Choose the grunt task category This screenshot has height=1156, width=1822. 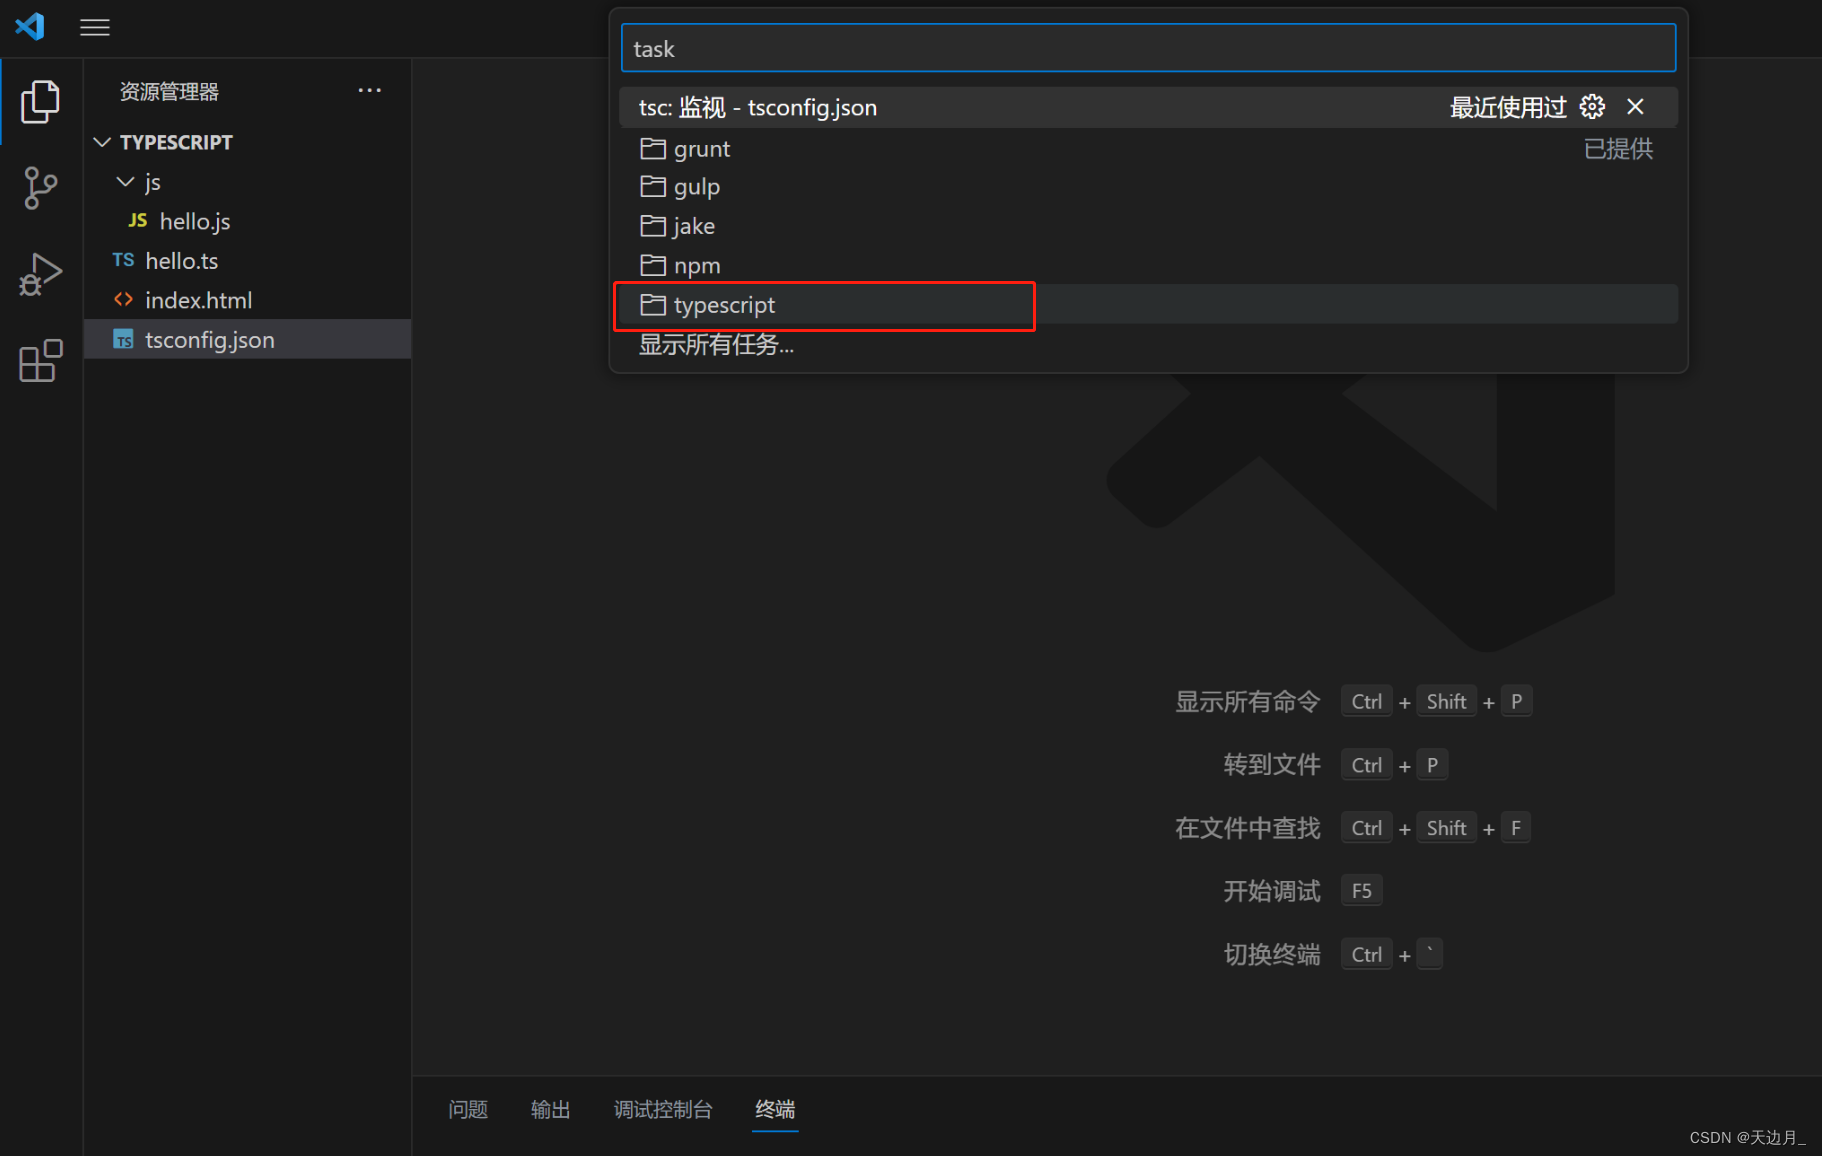[x=1148, y=148]
